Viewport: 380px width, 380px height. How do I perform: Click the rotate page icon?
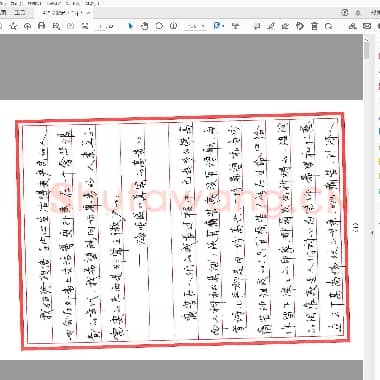click(x=328, y=26)
